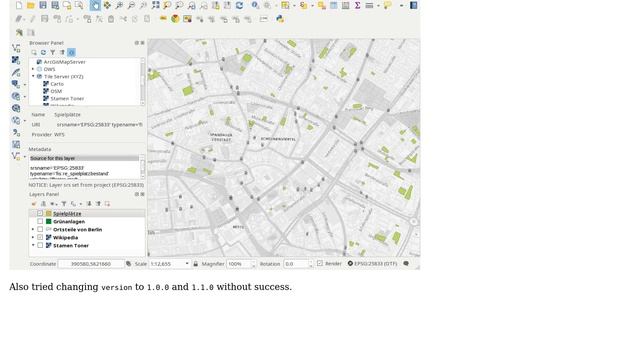Click the Spielplätze layer symbol swatch
640x360 pixels.
click(49, 213)
